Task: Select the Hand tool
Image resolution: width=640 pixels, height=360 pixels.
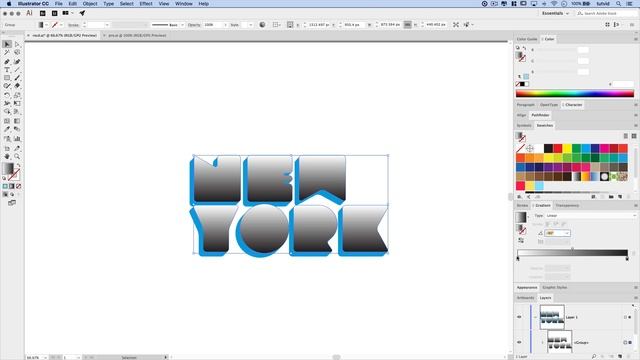Action: (x=7, y=156)
